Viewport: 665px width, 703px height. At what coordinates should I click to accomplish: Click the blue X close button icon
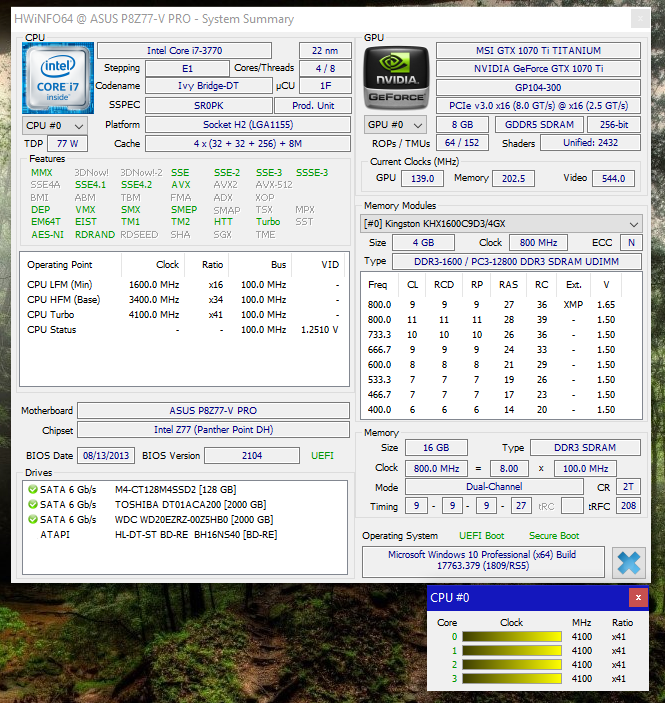click(x=629, y=563)
